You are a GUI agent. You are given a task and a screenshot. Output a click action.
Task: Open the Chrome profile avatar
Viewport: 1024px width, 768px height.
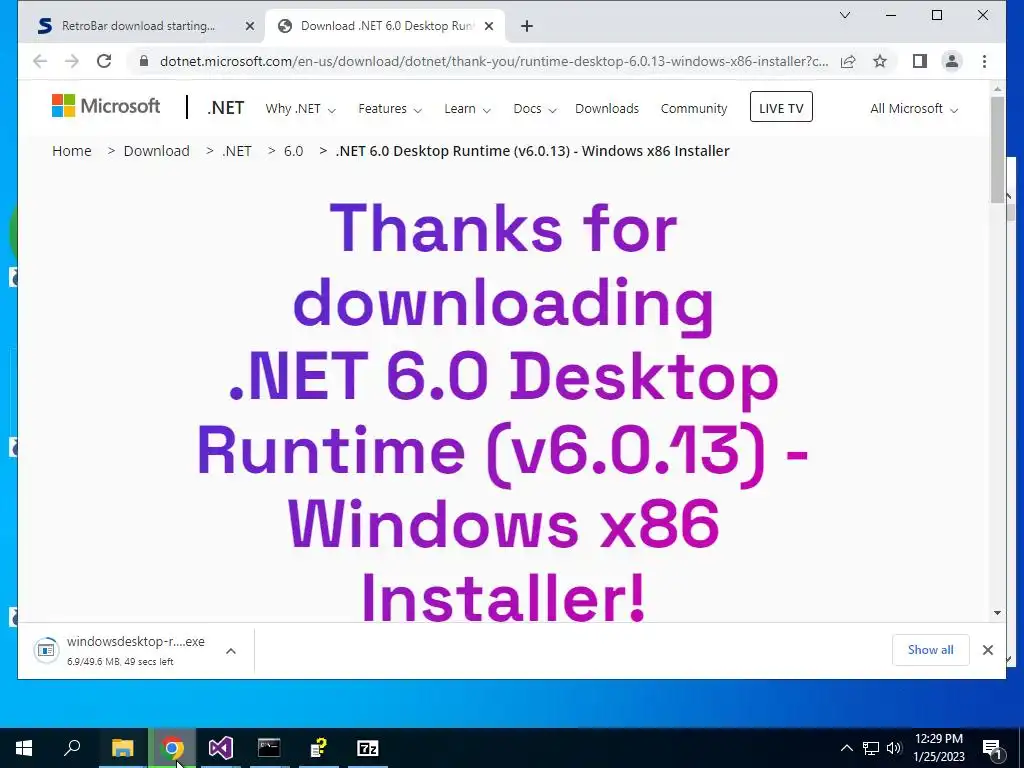[952, 61]
